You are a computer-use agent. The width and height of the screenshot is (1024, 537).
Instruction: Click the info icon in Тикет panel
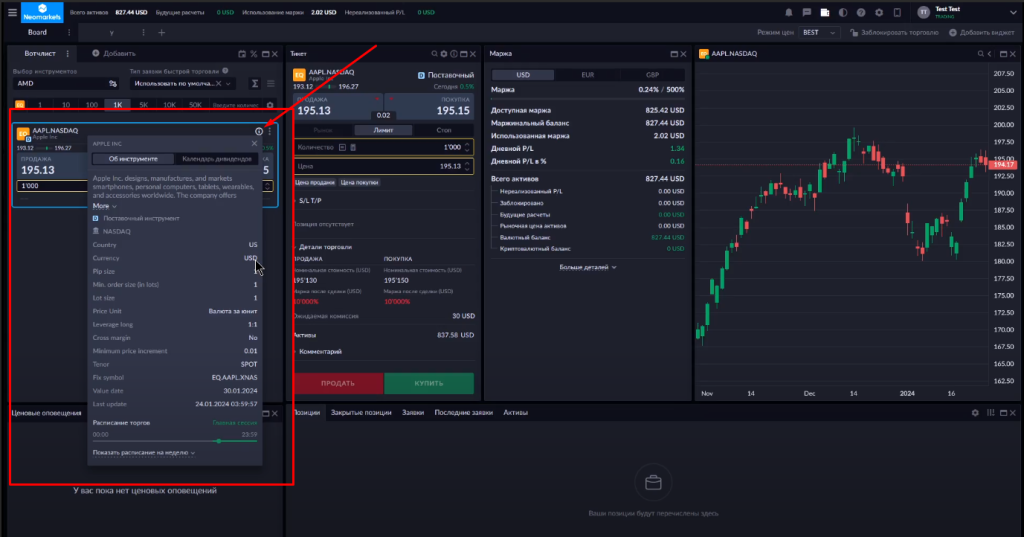coord(454,54)
